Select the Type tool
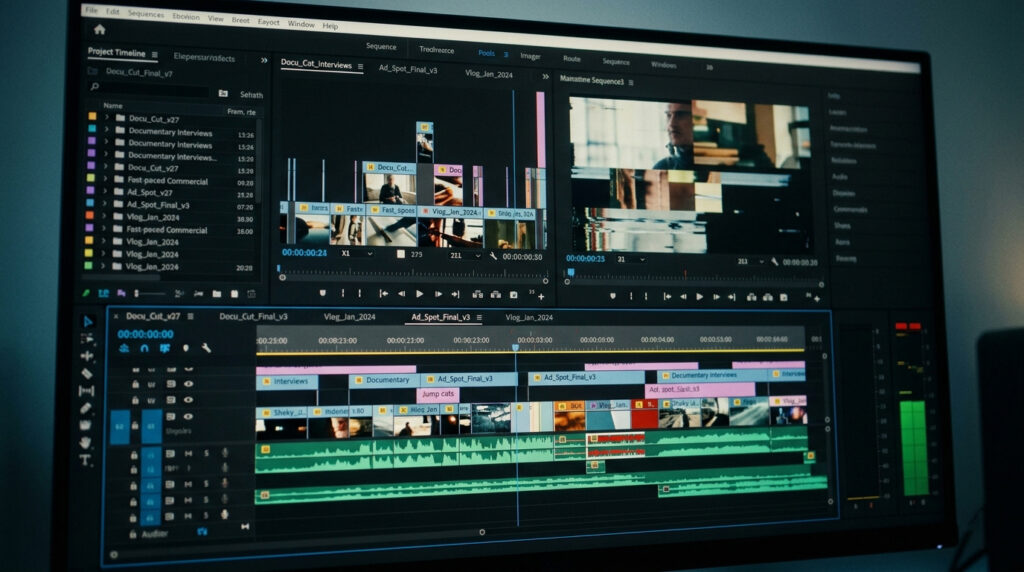1024x572 pixels. tap(86, 460)
